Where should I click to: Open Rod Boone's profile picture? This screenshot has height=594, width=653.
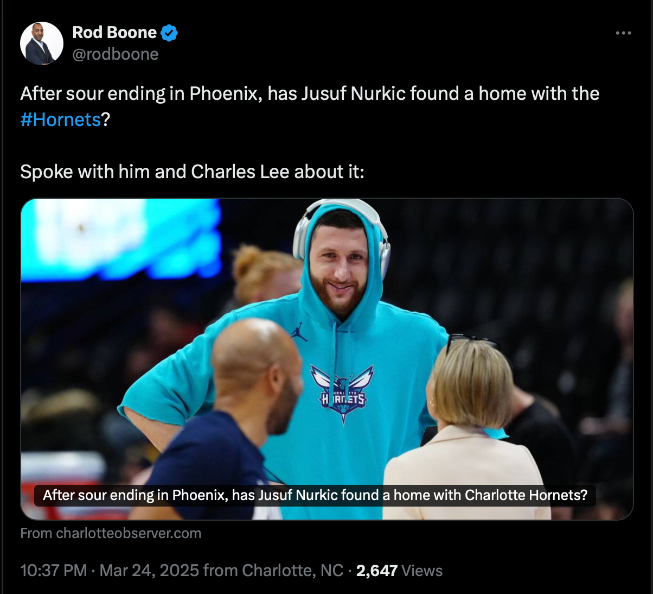[x=41, y=43]
